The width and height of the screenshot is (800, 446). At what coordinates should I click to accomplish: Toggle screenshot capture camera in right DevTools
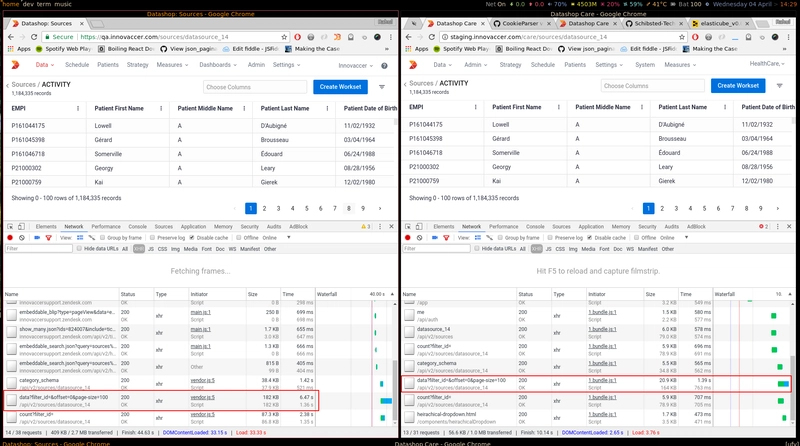[435, 238]
